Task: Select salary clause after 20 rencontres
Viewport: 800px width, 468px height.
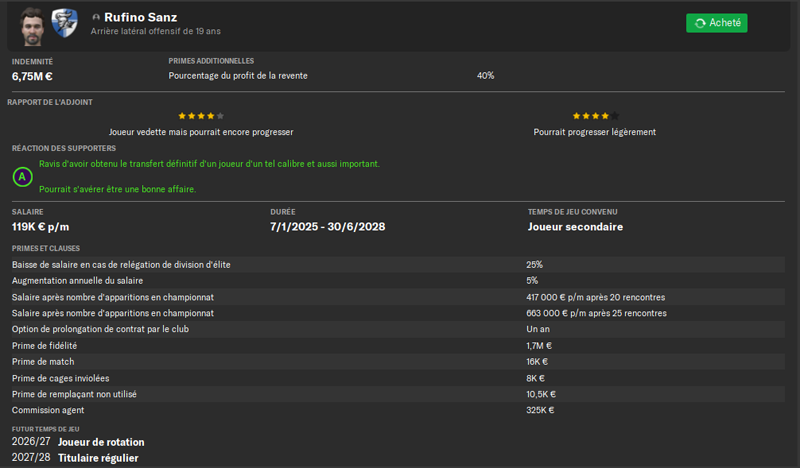Action: (398, 297)
